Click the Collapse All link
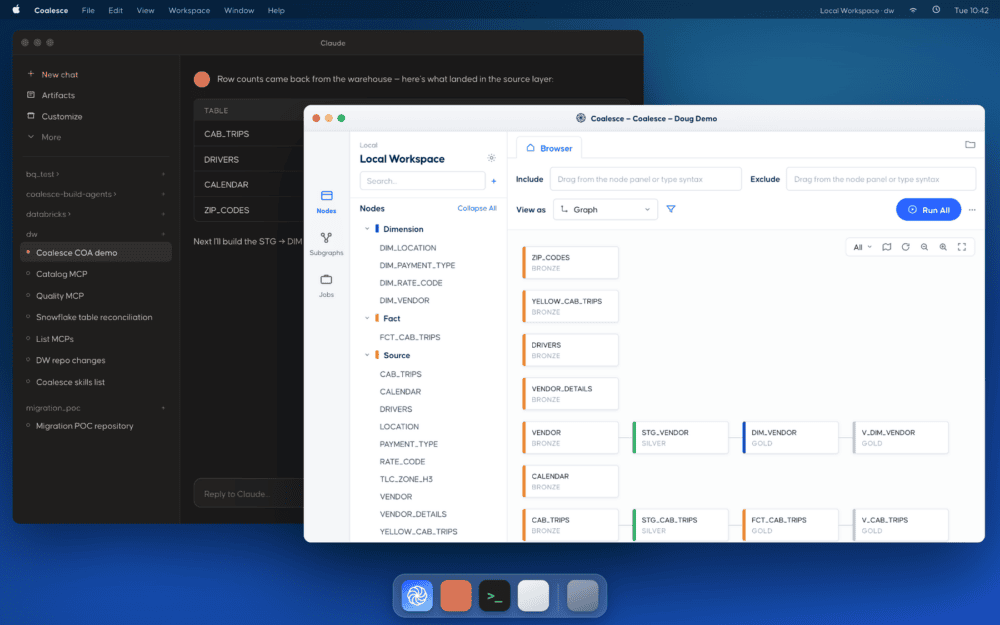The height and width of the screenshot is (625, 1000). tap(477, 209)
